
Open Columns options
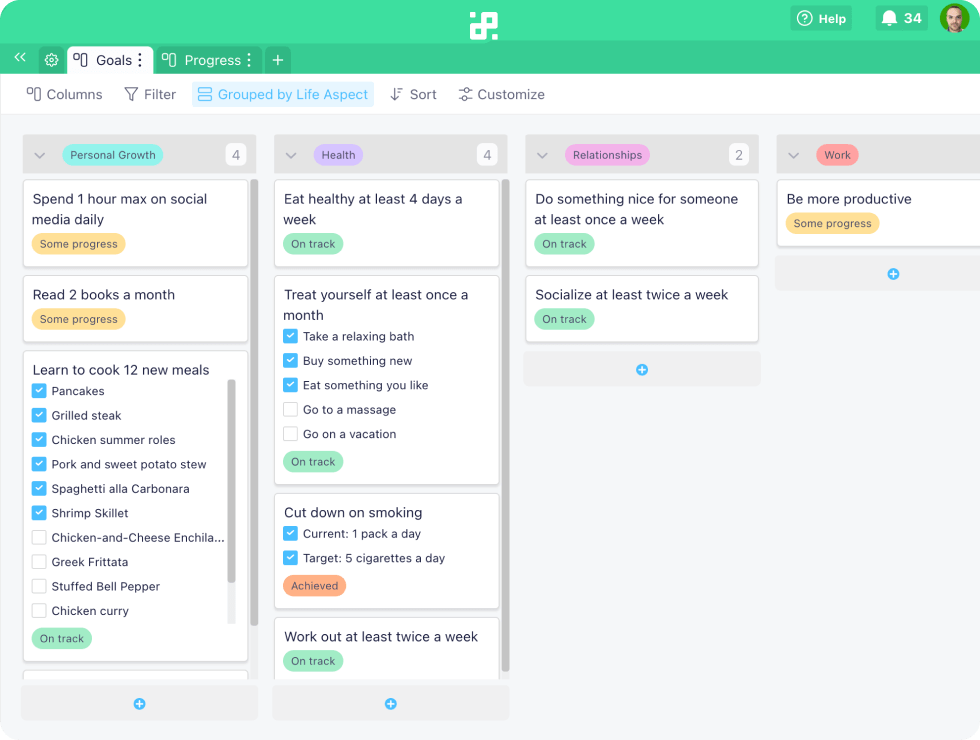pos(64,94)
